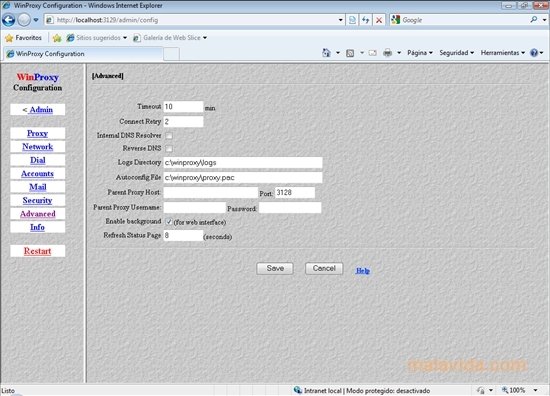
Task: Open the Sitios sugeridos dropdown
Action: coord(125,38)
